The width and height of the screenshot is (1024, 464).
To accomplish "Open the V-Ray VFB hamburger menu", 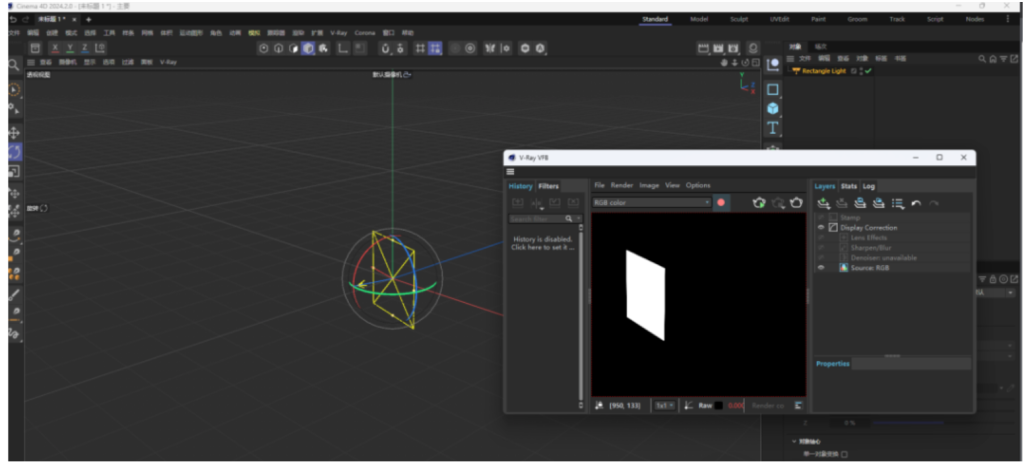I will (511, 172).
